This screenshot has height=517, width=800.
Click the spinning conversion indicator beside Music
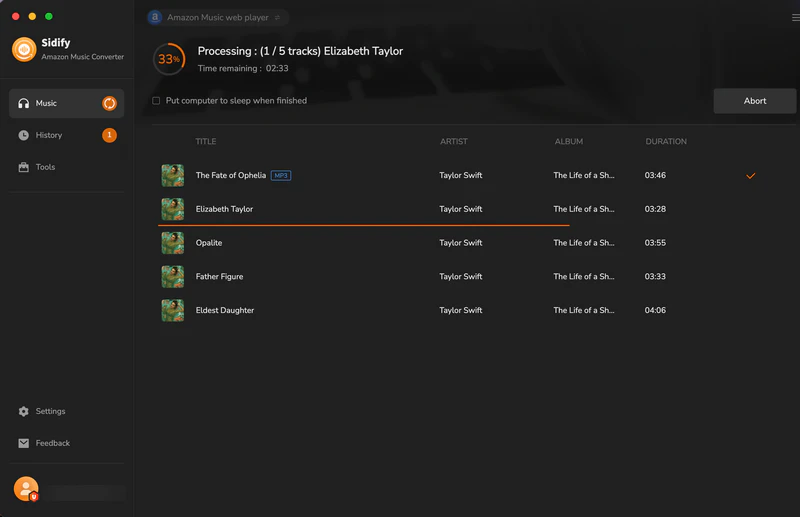tap(109, 104)
